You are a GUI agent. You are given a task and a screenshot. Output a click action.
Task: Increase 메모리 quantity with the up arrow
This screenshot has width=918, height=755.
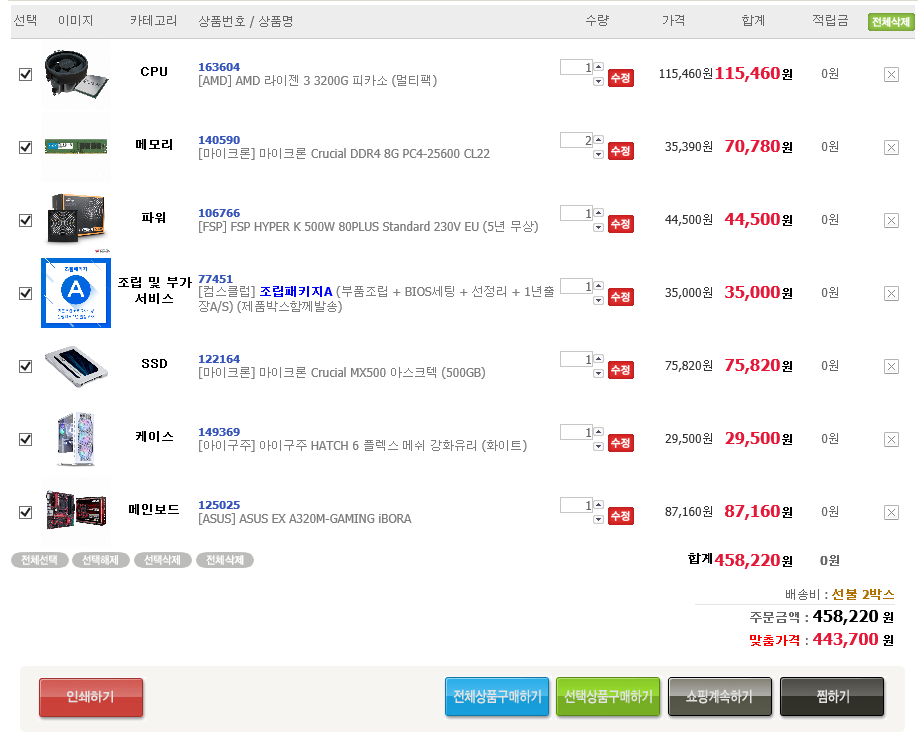click(598, 140)
